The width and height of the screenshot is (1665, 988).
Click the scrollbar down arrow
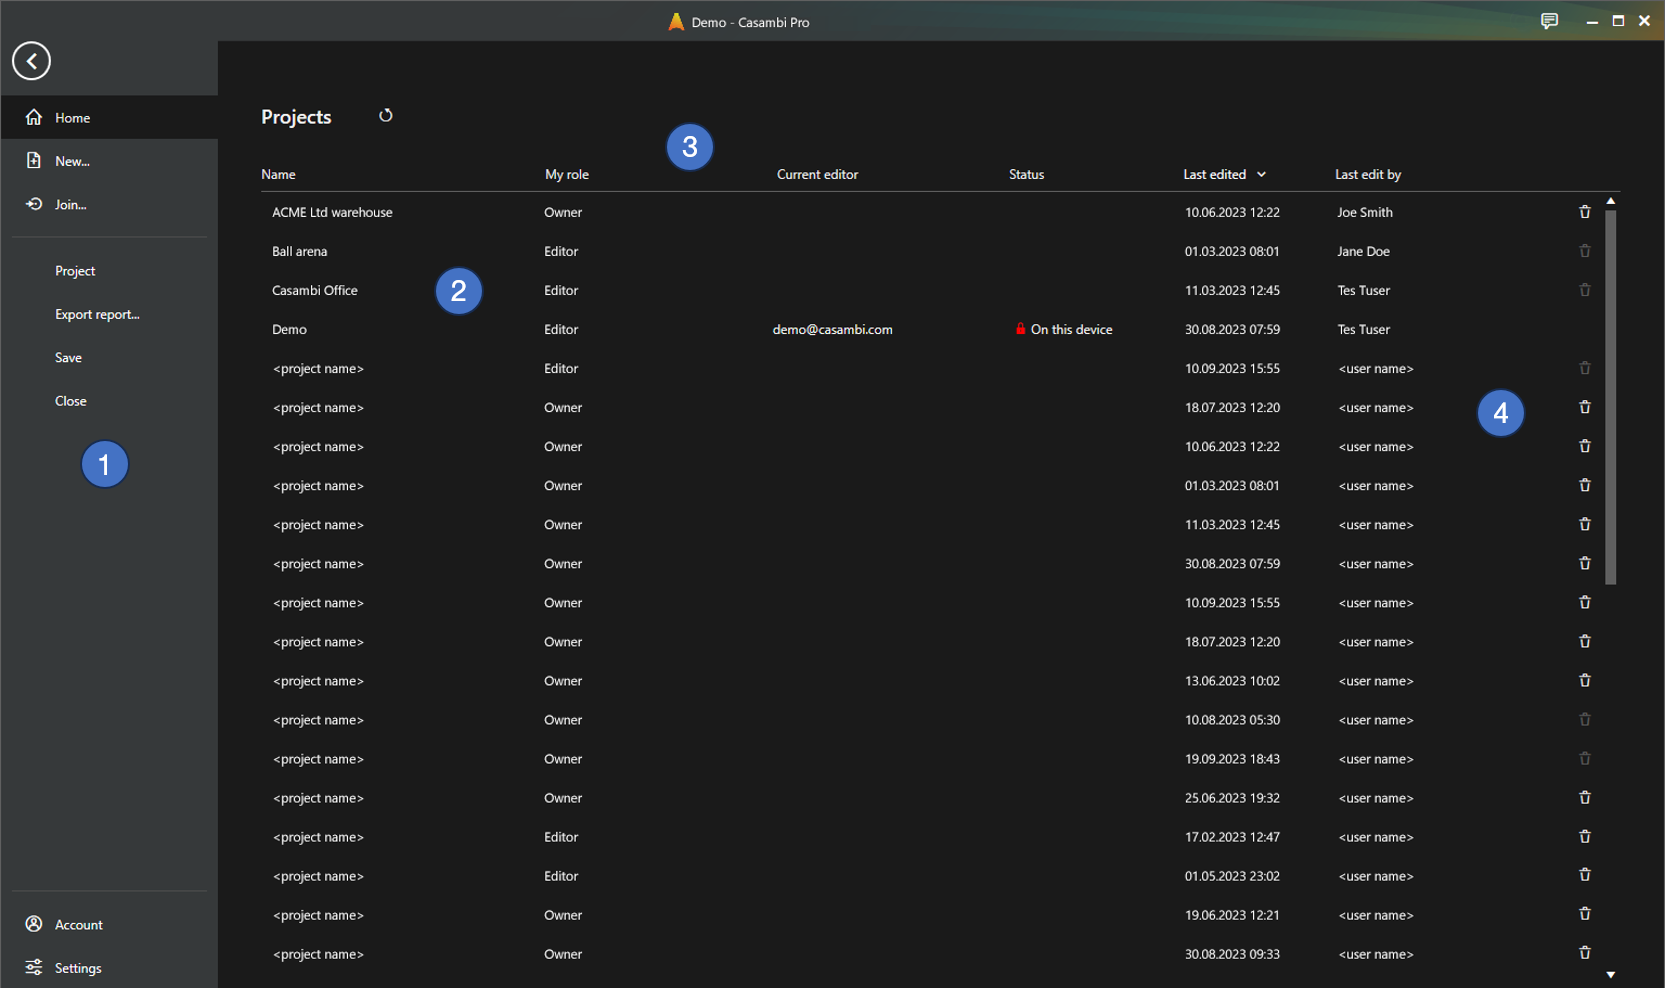pos(1611,973)
